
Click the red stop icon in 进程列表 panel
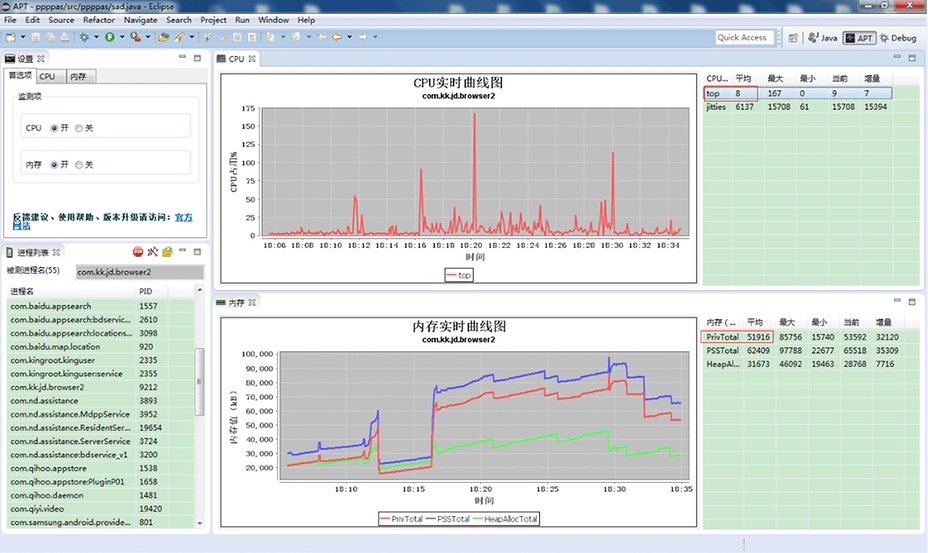click(x=138, y=252)
